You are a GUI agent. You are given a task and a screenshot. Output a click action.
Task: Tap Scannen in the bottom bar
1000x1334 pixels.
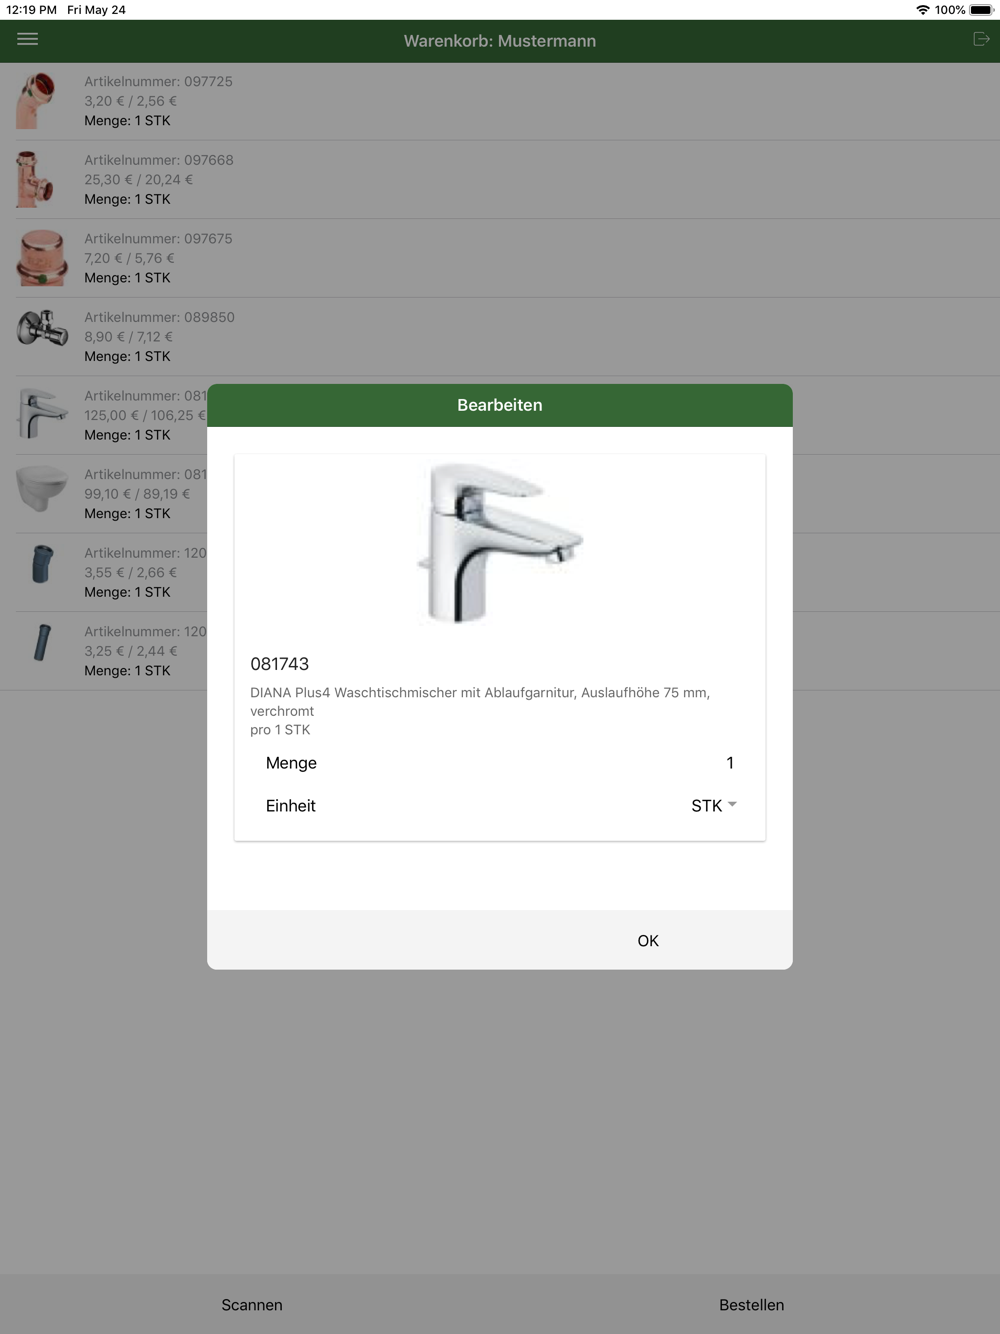click(x=252, y=1305)
